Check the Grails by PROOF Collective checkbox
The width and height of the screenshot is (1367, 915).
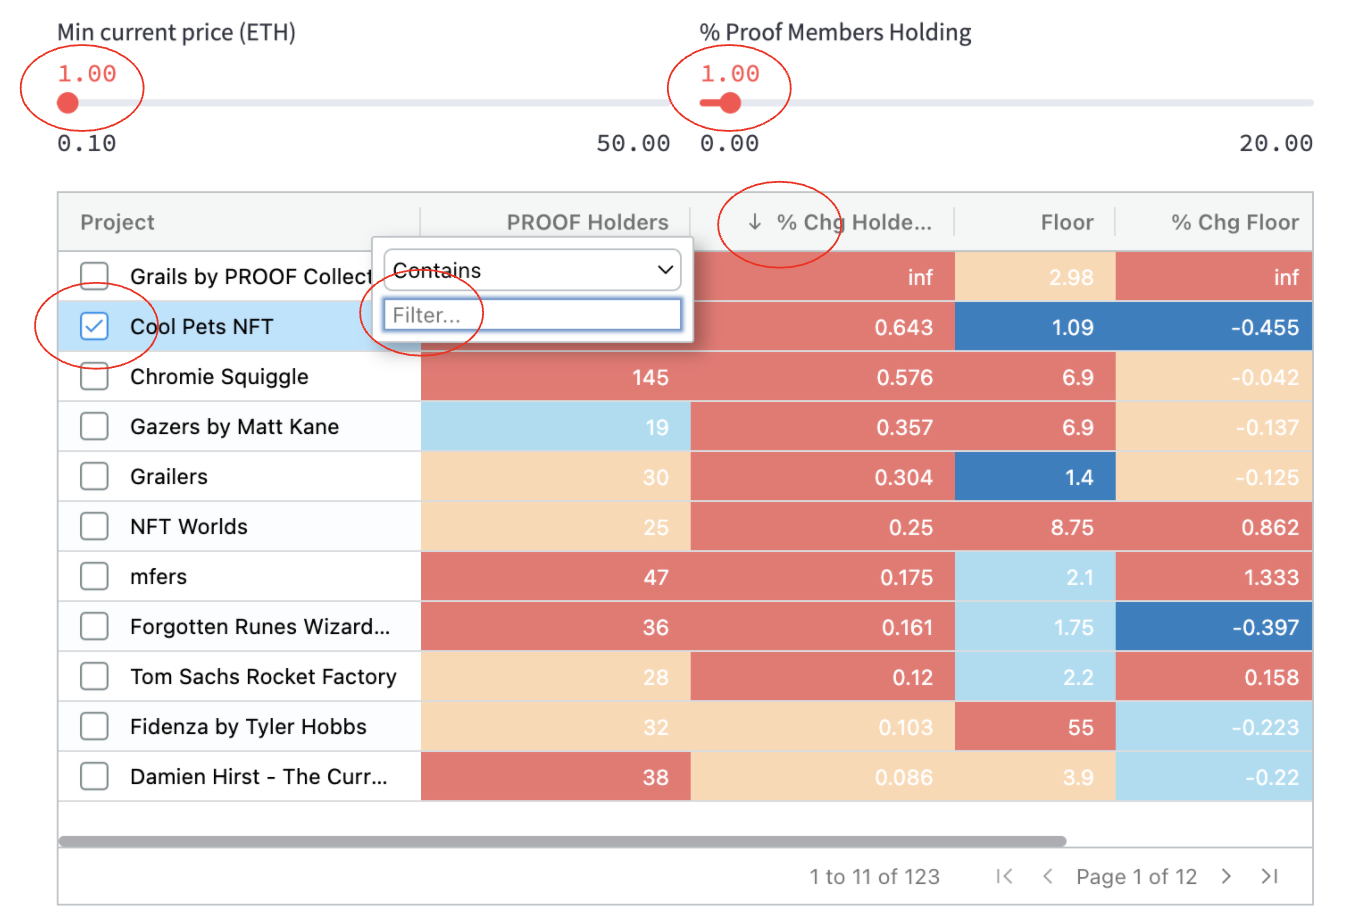coord(94,276)
